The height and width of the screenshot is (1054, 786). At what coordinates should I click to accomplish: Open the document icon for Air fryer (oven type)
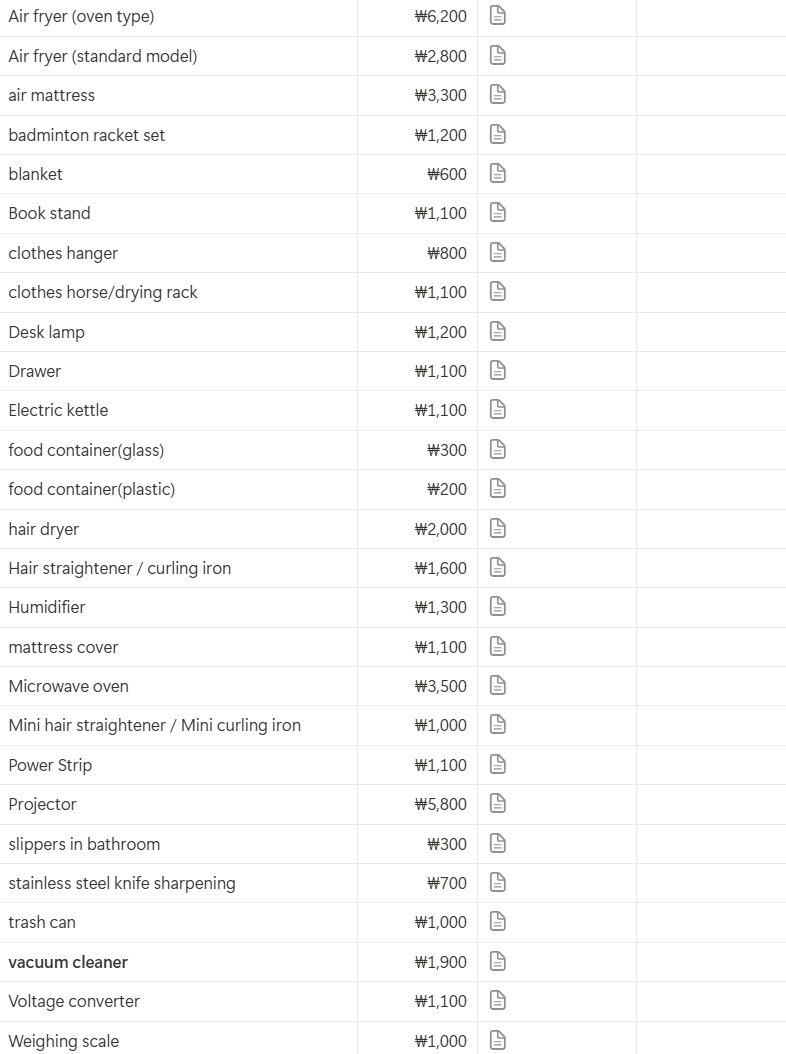(498, 15)
